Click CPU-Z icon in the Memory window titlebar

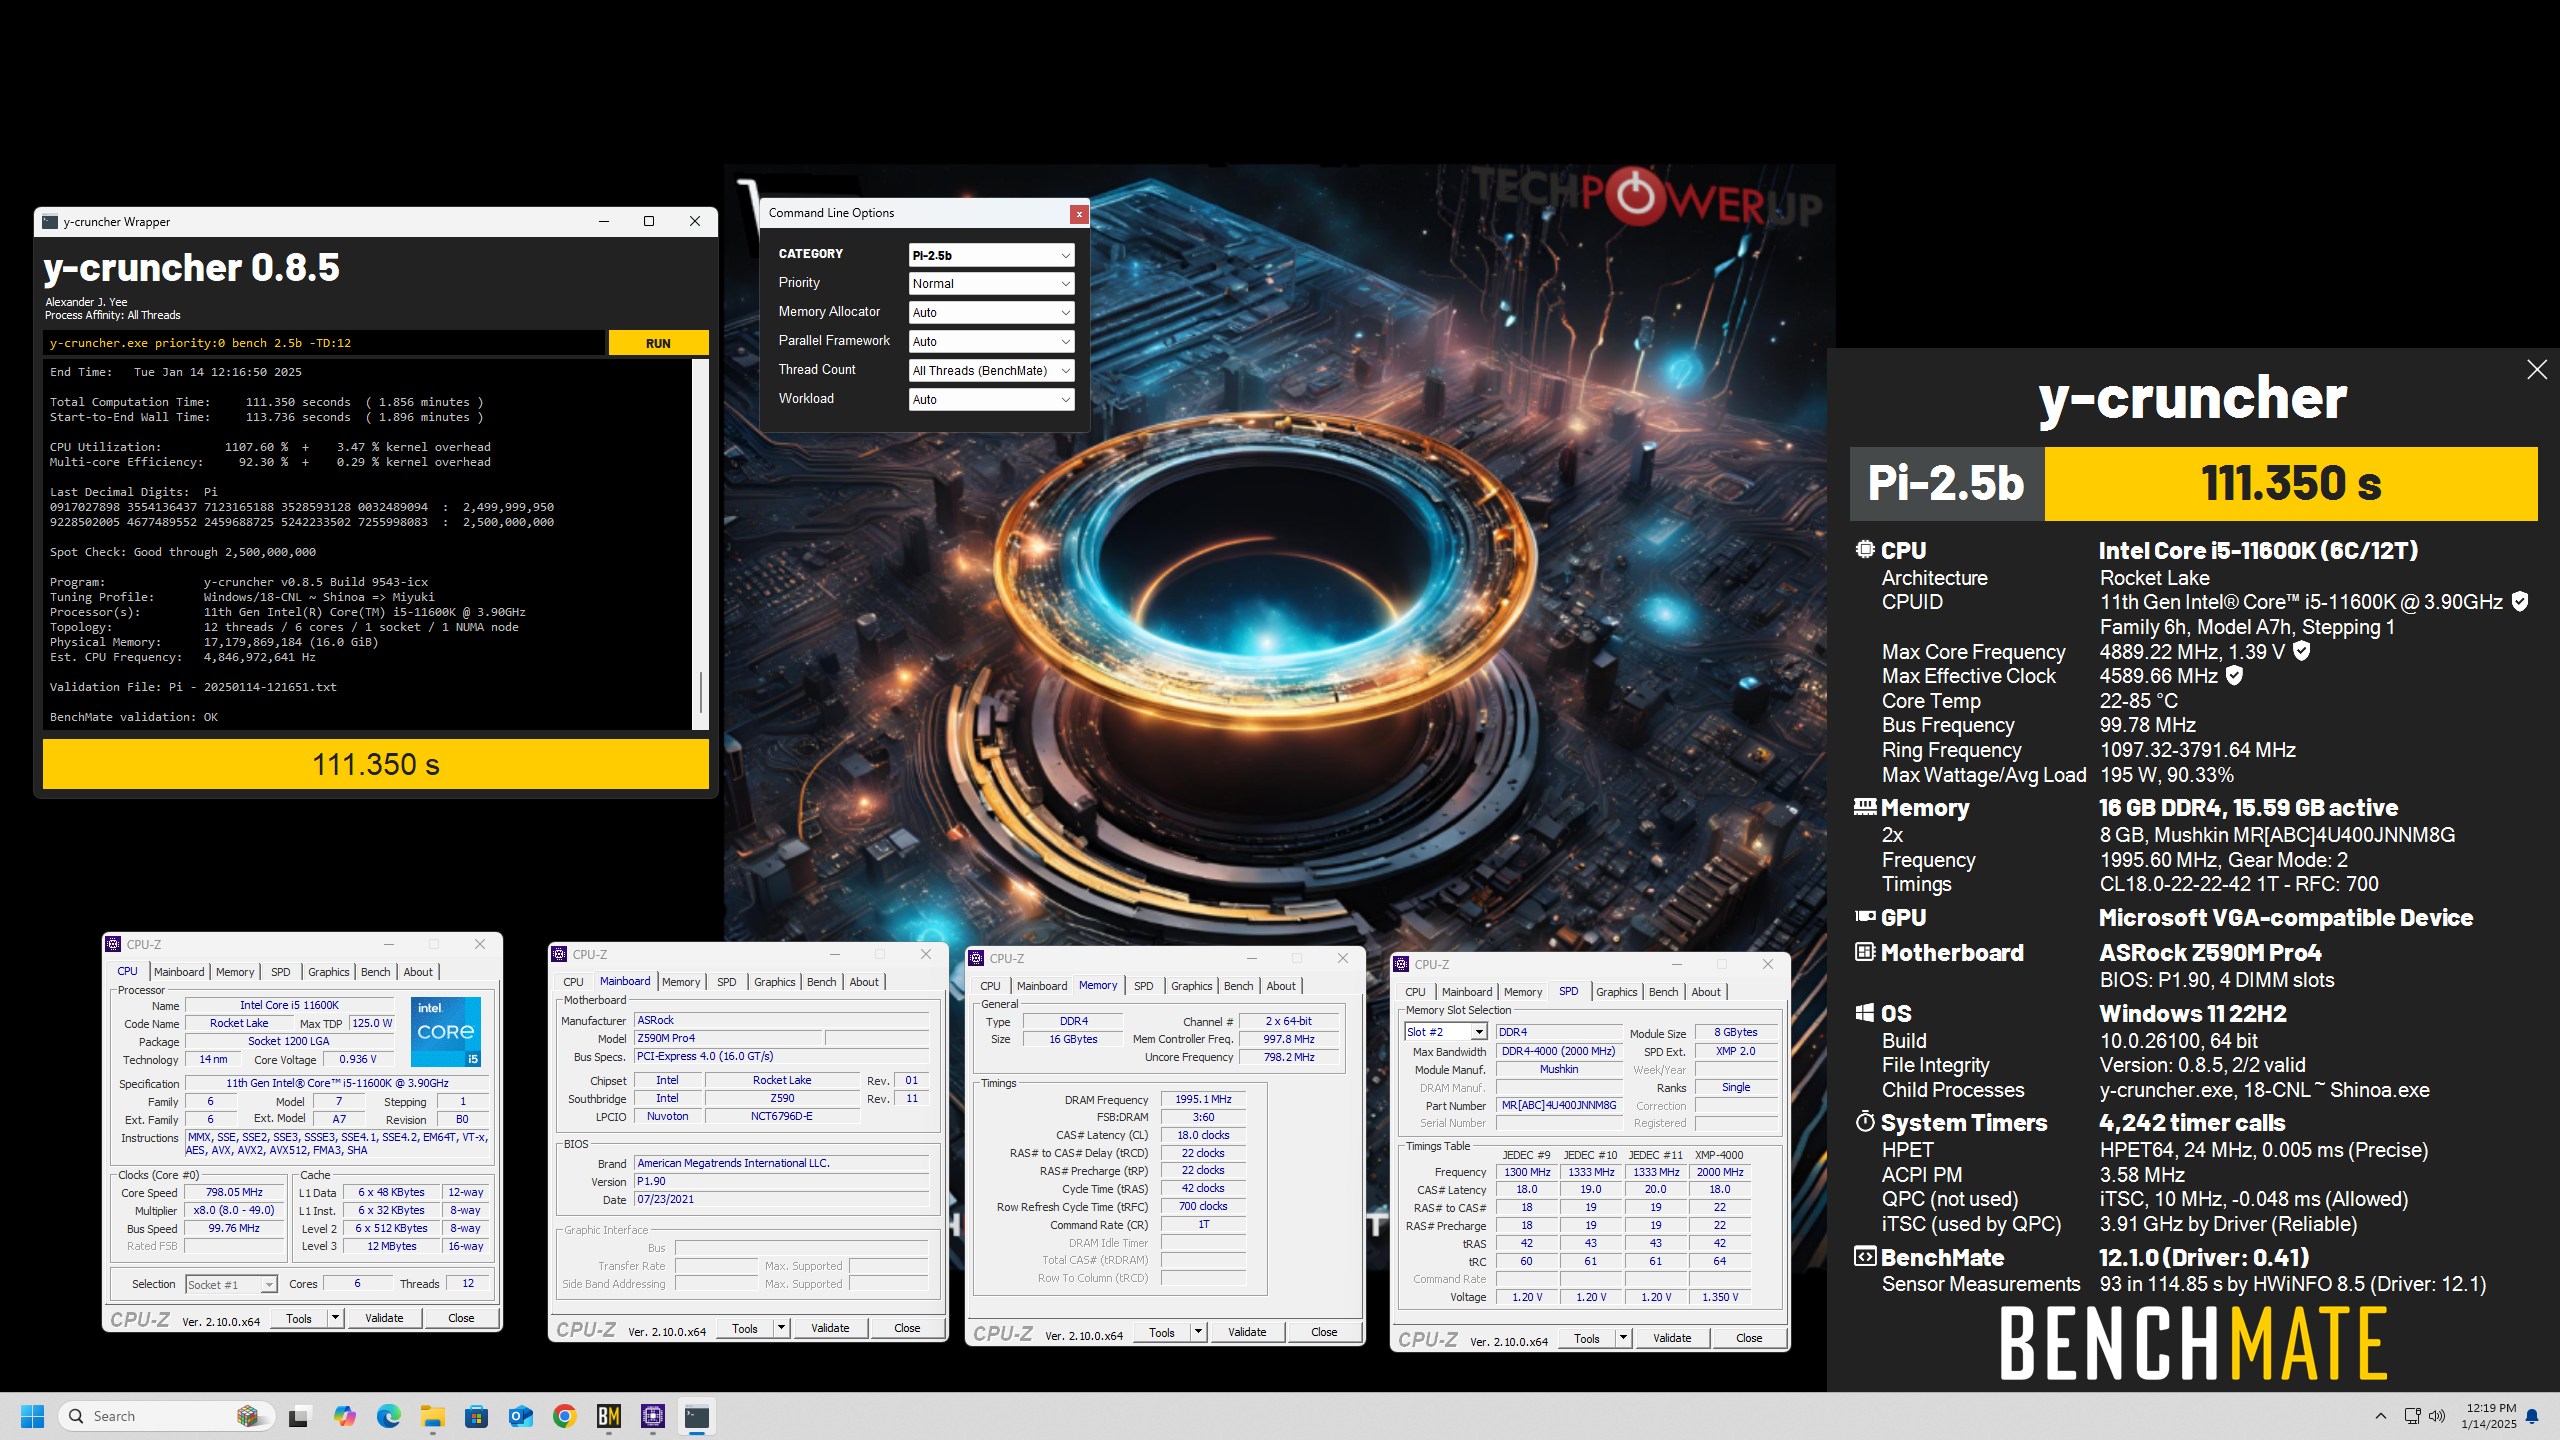(x=977, y=958)
